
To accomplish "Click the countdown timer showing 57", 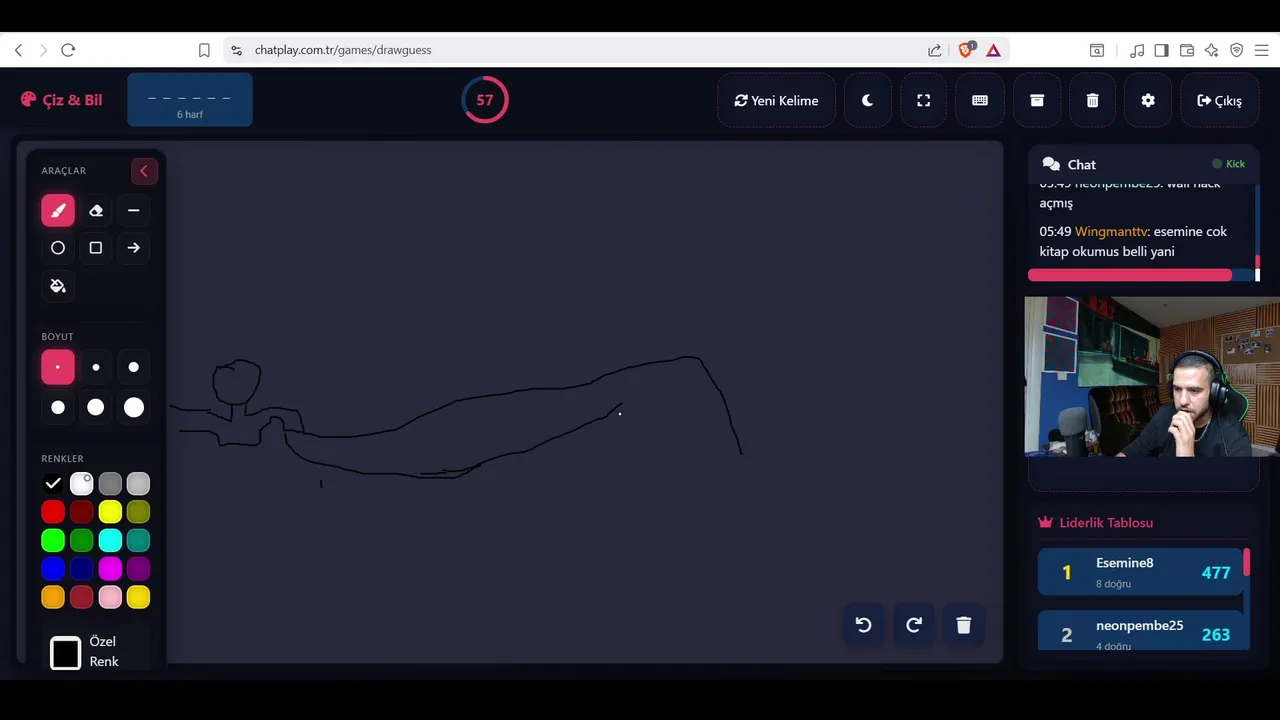I will coord(485,100).
